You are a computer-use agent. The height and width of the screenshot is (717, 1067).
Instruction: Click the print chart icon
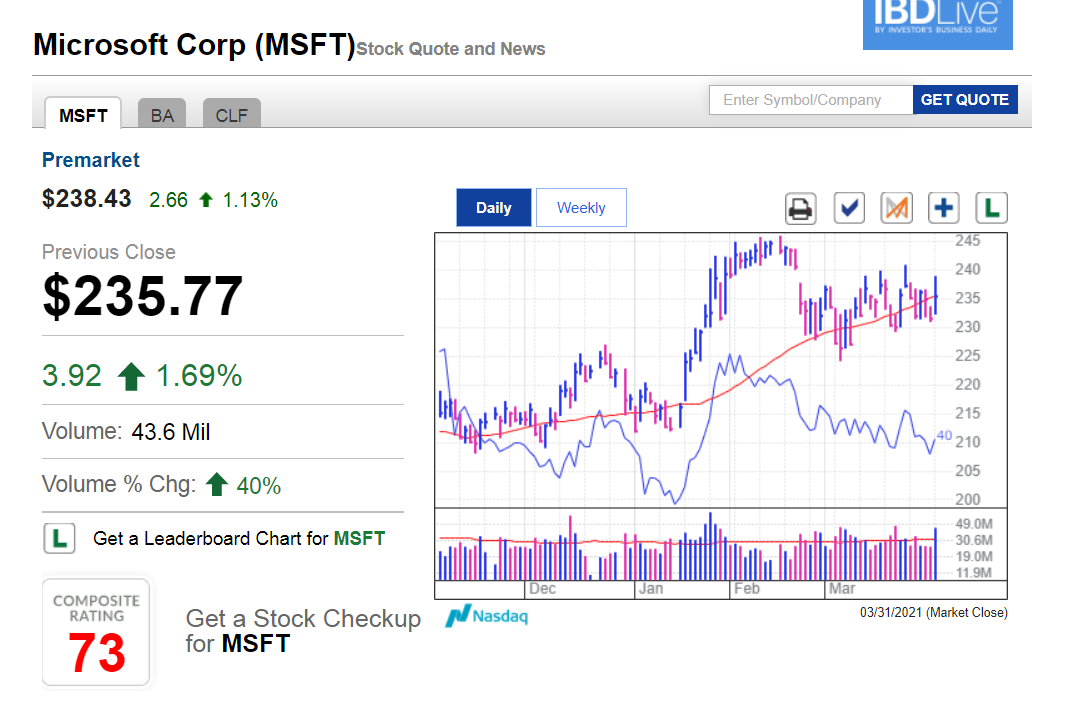pyautogui.click(x=800, y=208)
